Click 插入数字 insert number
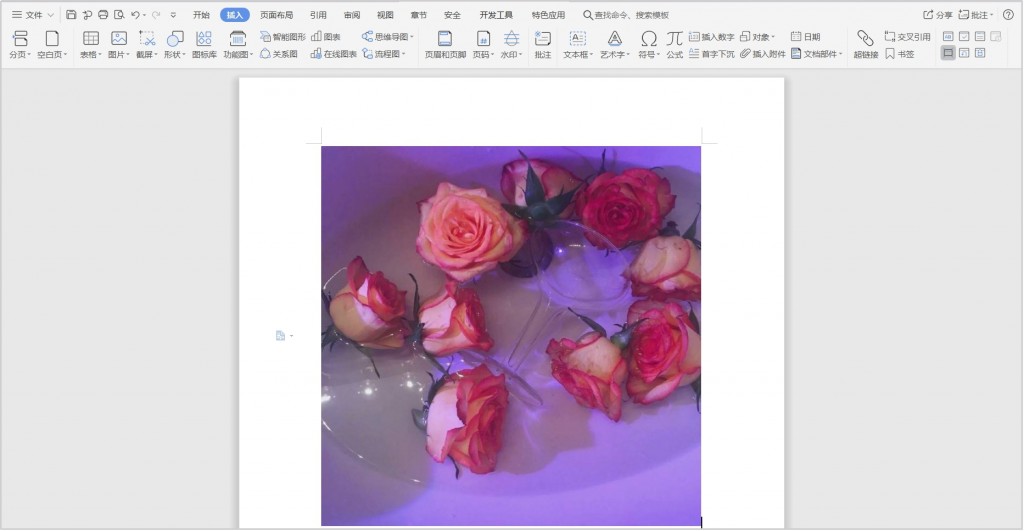Viewport: 1024px width, 531px height. (x=711, y=37)
